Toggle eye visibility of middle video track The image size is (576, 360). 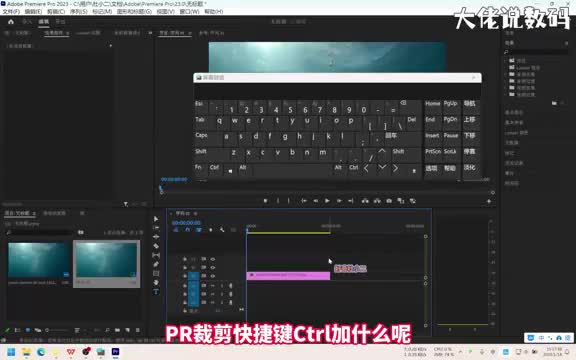coord(212,267)
